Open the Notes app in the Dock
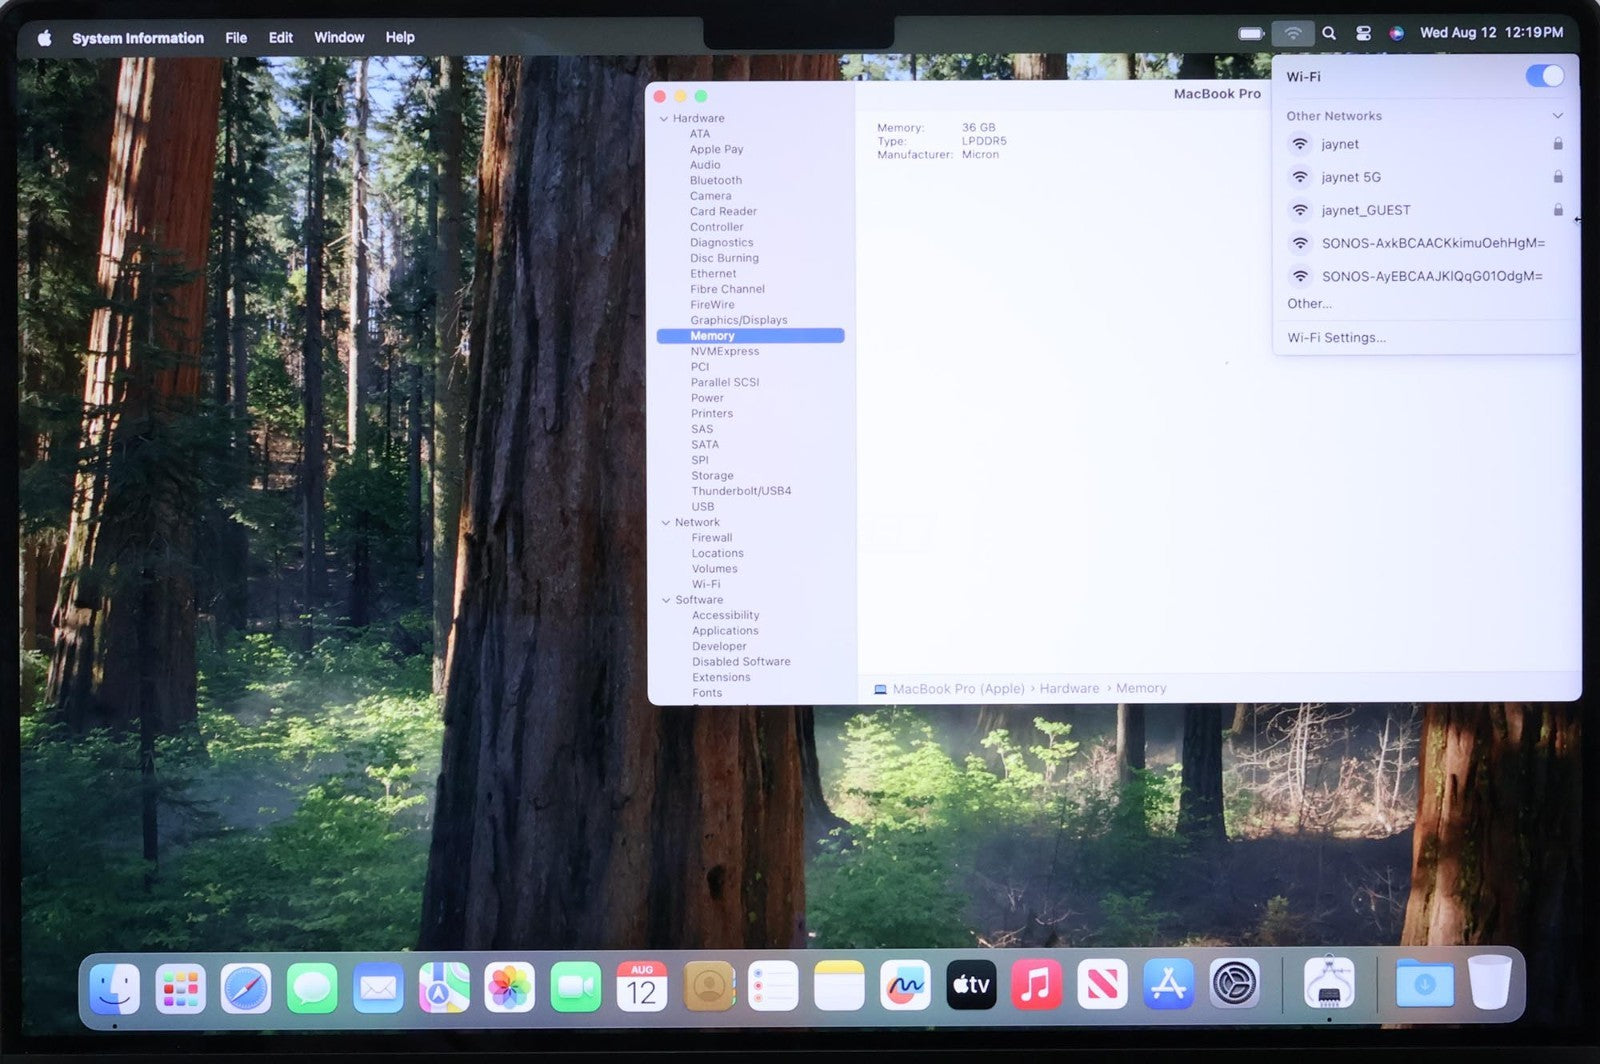This screenshot has width=1600, height=1064. point(839,988)
